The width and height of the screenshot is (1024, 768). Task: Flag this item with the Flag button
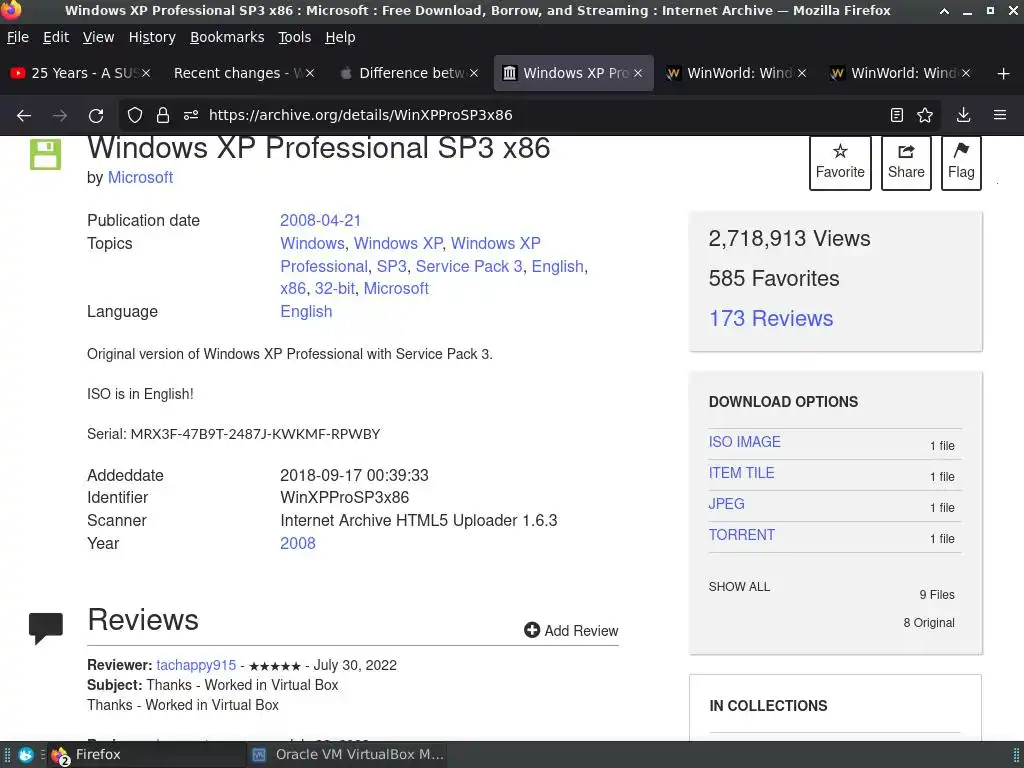961,163
